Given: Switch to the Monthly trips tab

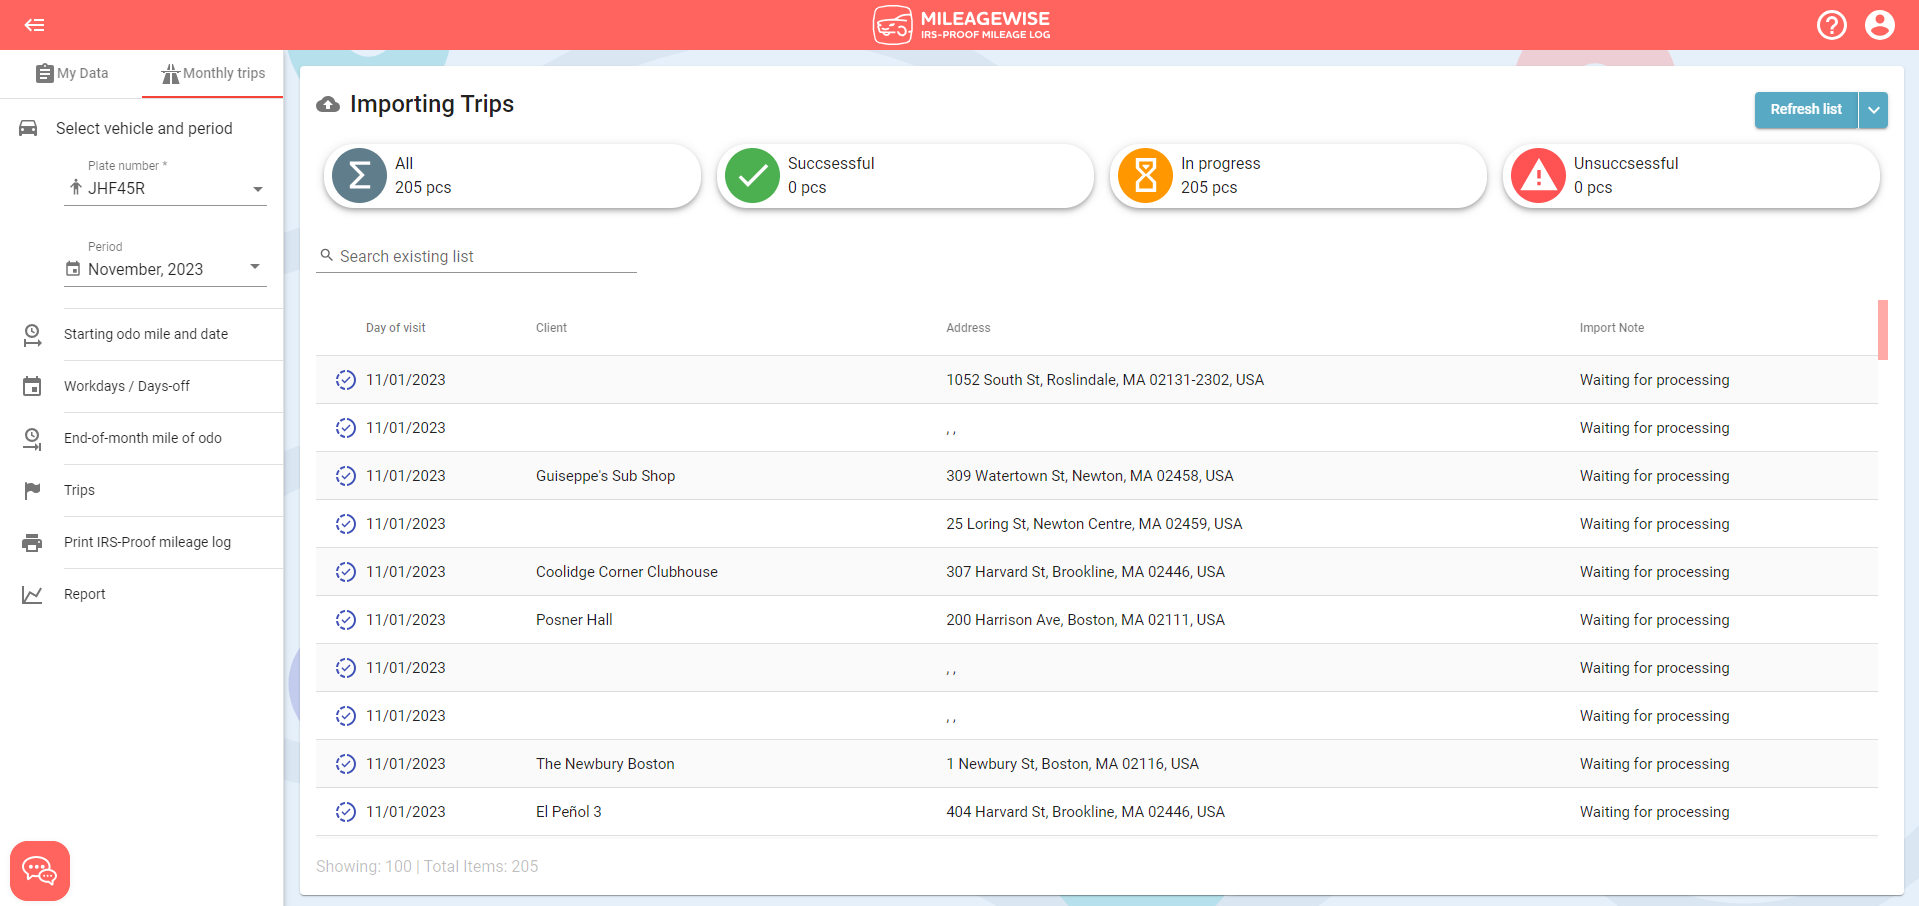Looking at the screenshot, I should (x=213, y=73).
